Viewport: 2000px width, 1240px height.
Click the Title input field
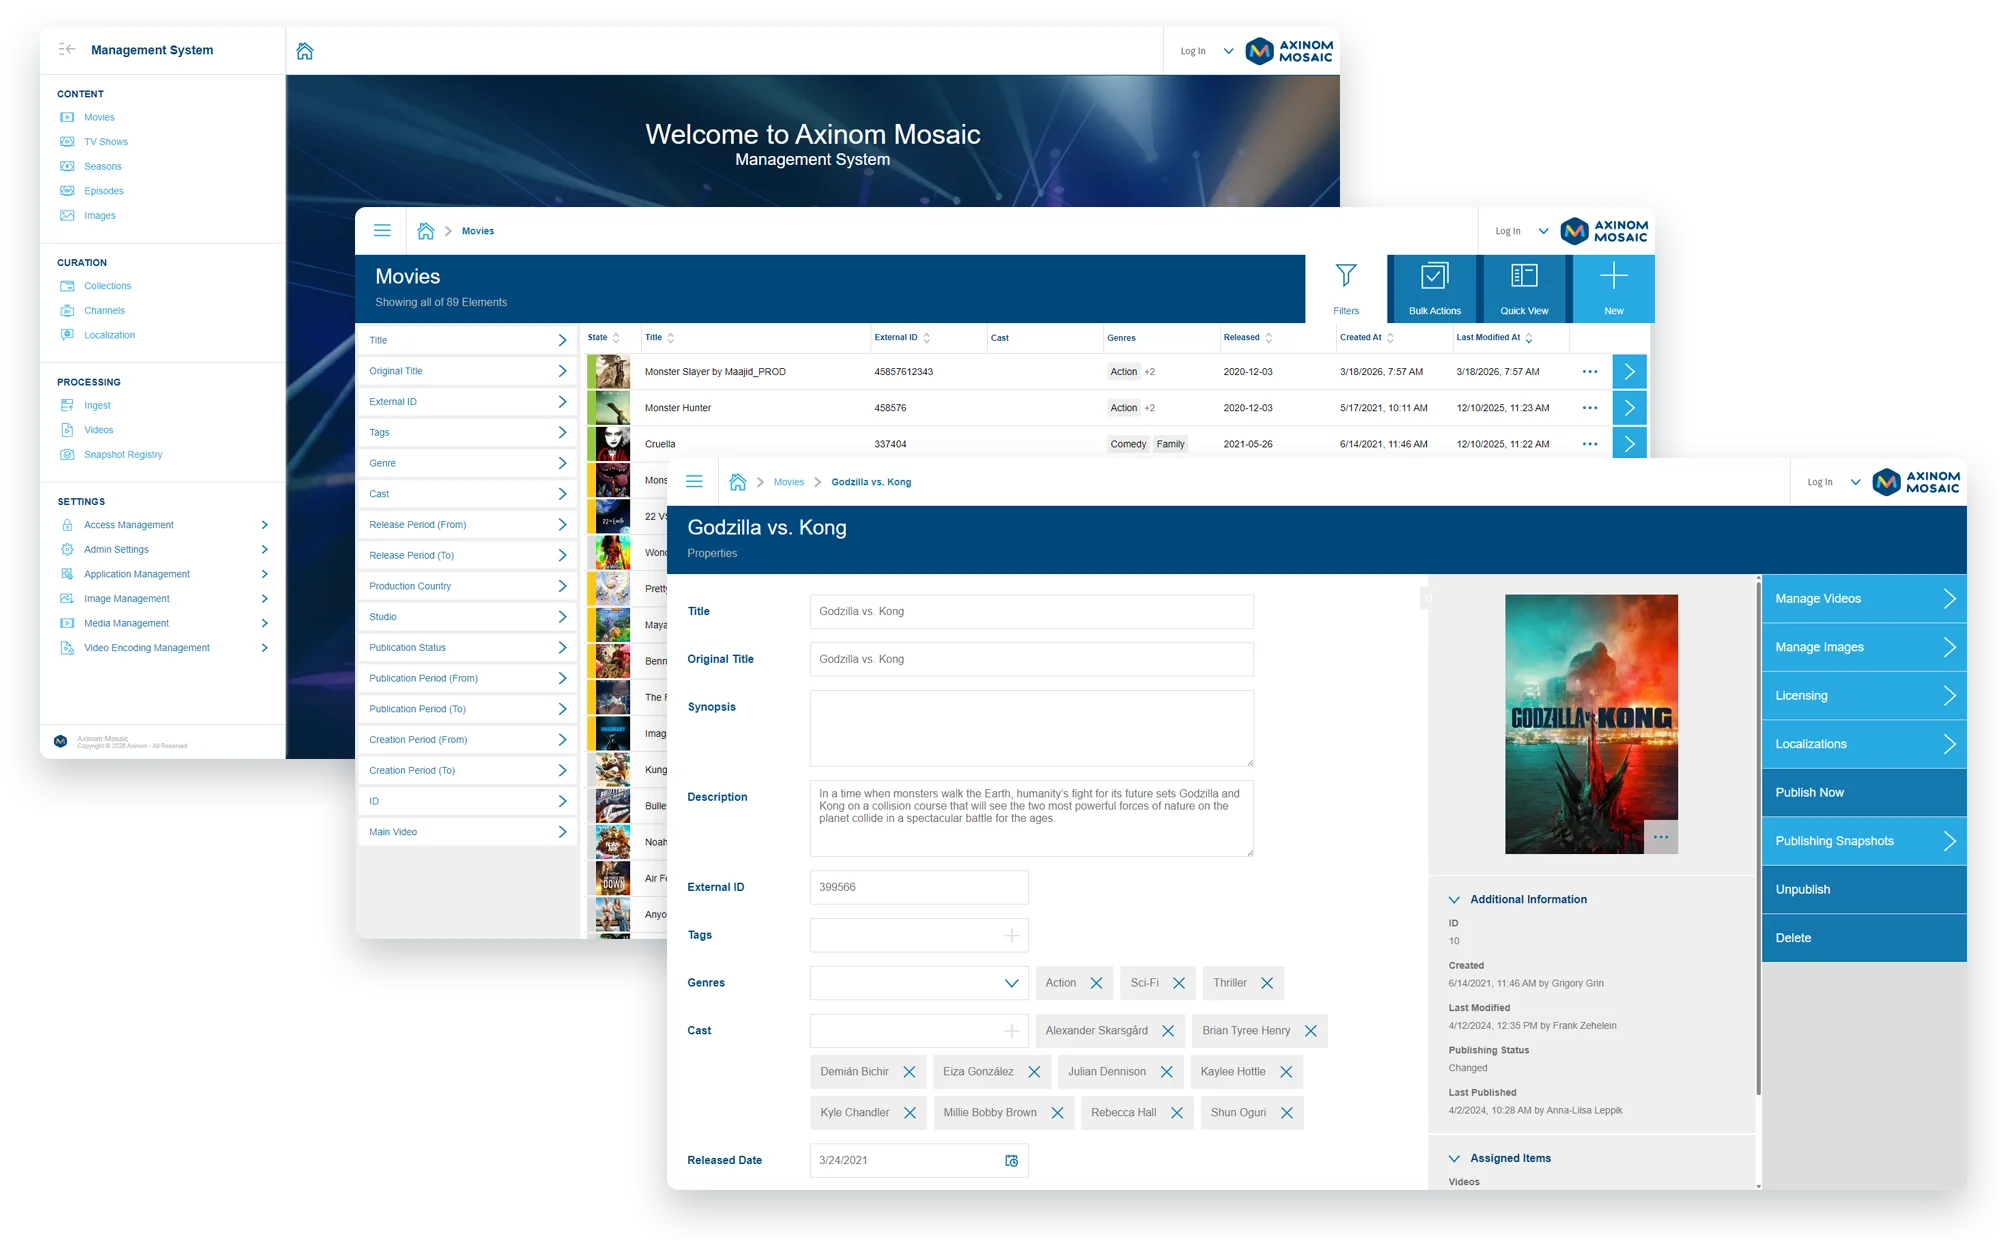[x=1031, y=611]
